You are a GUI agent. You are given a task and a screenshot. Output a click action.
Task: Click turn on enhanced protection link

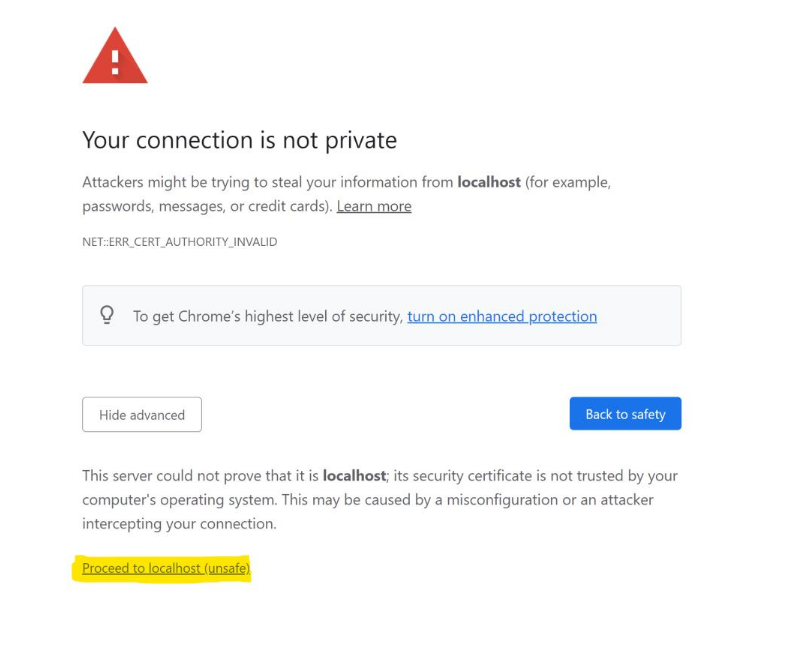point(502,316)
